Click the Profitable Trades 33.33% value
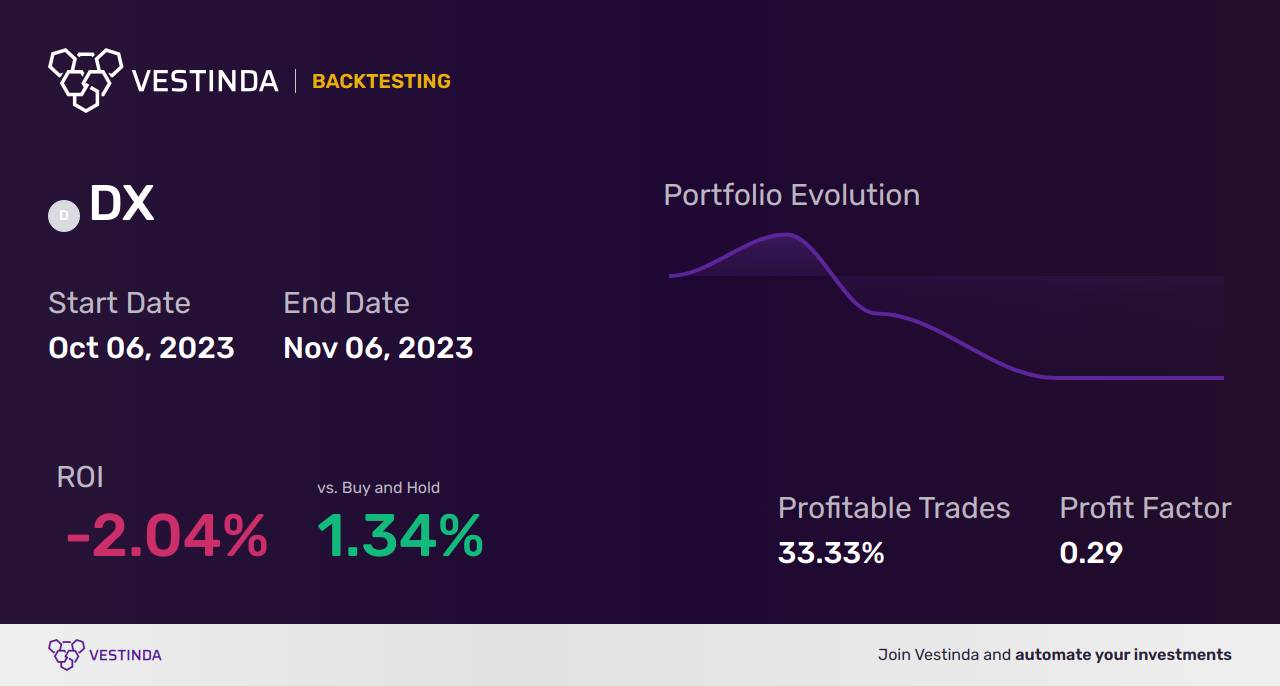 [831, 553]
